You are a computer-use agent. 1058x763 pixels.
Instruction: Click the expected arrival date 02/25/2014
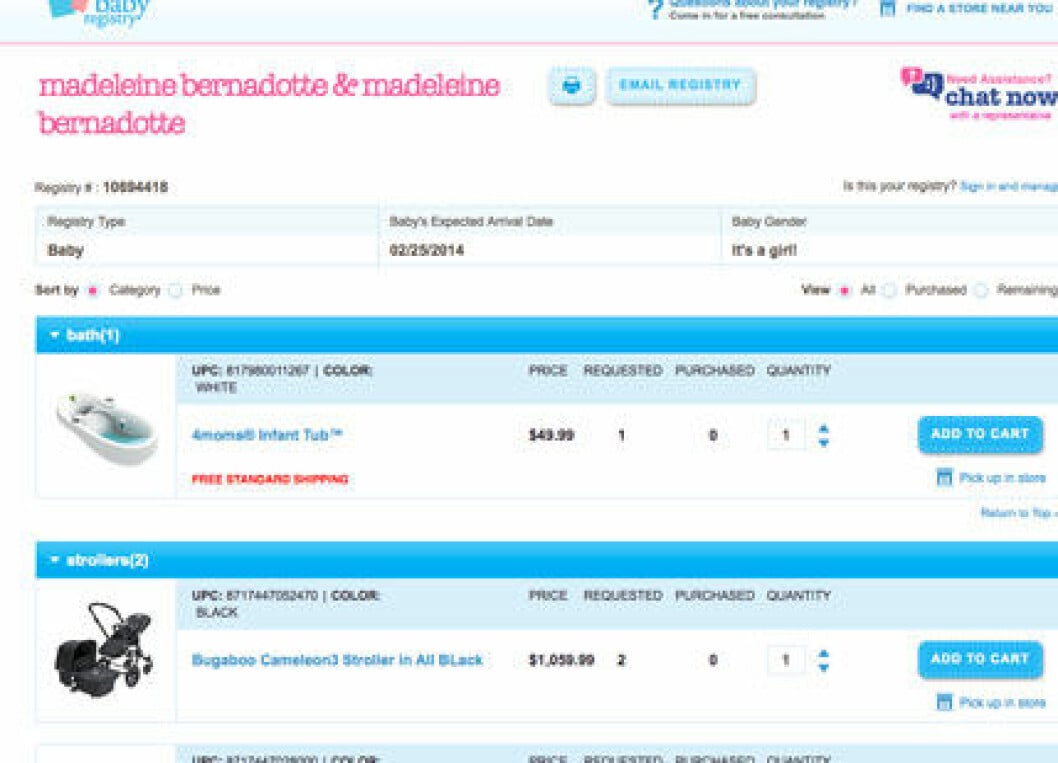[426, 250]
